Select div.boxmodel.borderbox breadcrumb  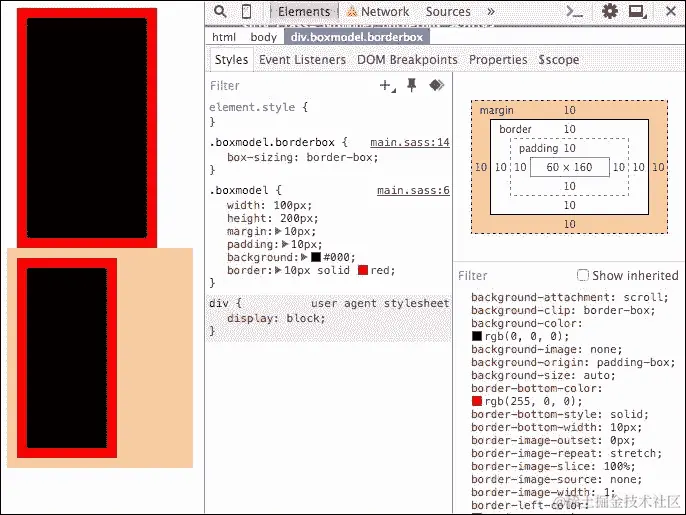tap(357, 37)
